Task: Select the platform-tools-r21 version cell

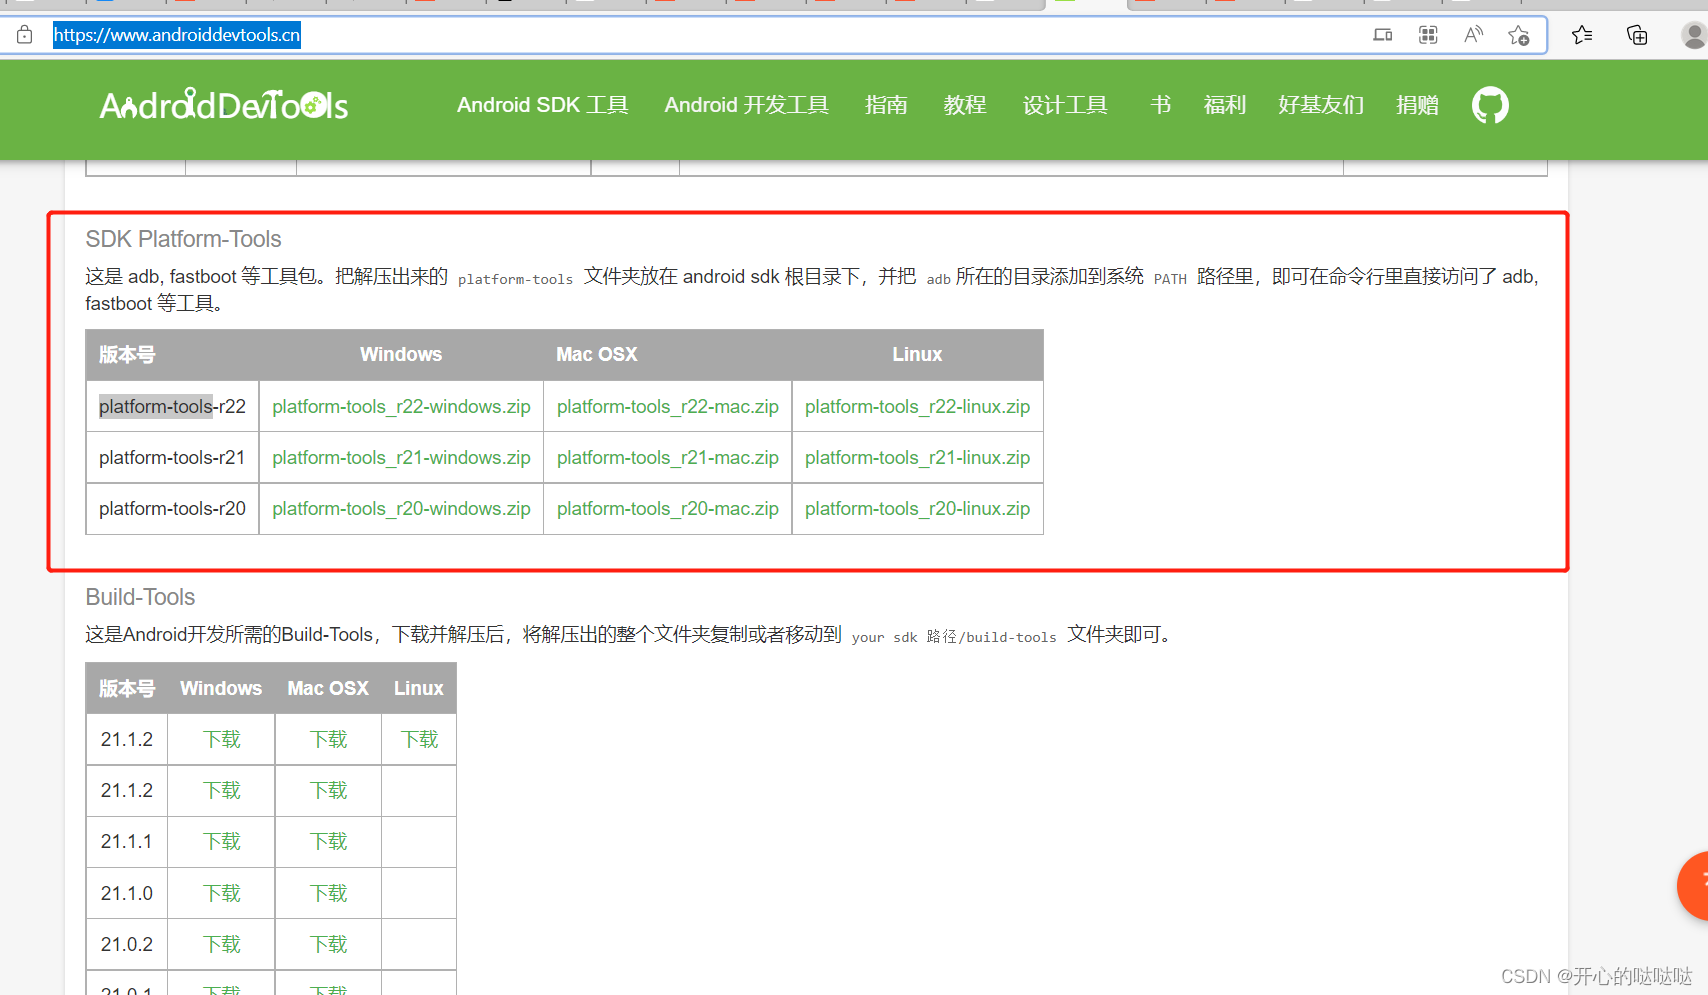Action: [x=172, y=458]
